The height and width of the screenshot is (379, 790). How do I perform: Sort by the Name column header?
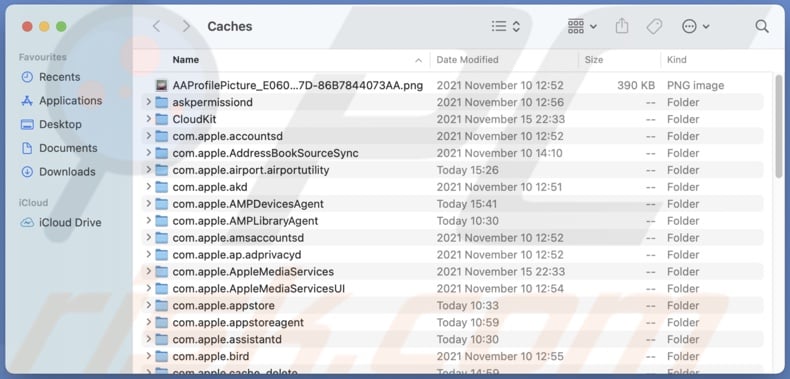tap(186, 59)
